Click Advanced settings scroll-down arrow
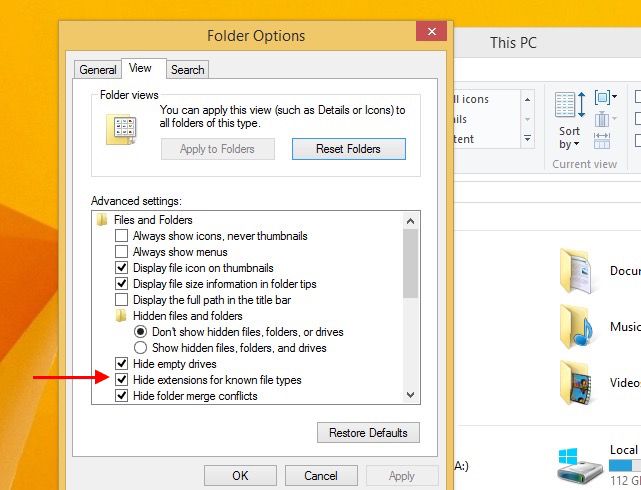This screenshot has width=641, height=490. click(410, 395)
